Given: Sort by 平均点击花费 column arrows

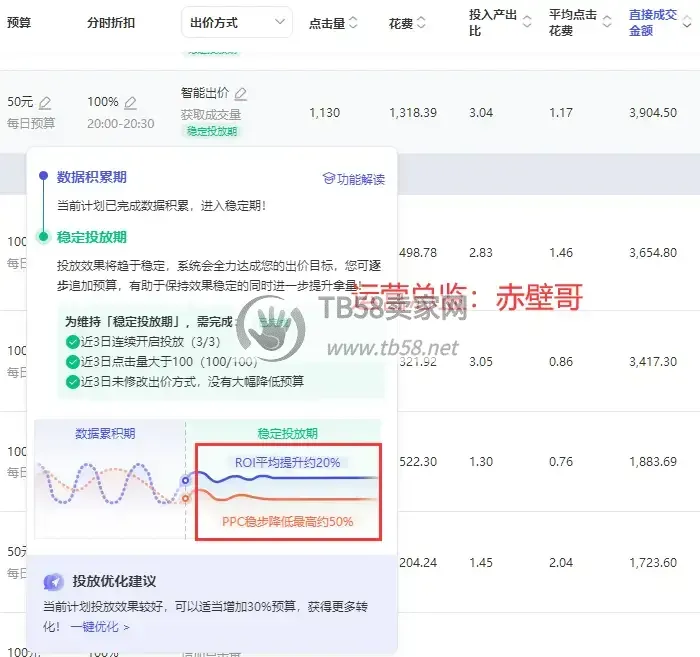Looking at the screenshot, I should pos(607,21).
